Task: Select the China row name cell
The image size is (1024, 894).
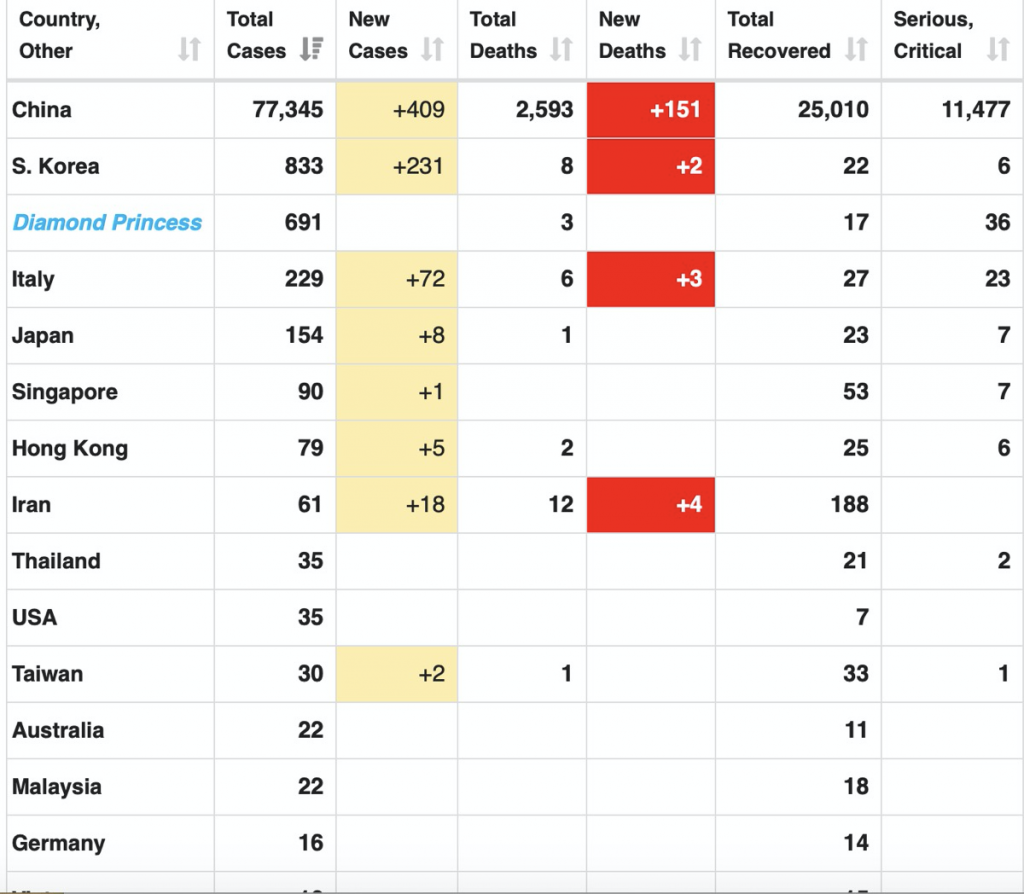Action: click(x=42, y=110)
